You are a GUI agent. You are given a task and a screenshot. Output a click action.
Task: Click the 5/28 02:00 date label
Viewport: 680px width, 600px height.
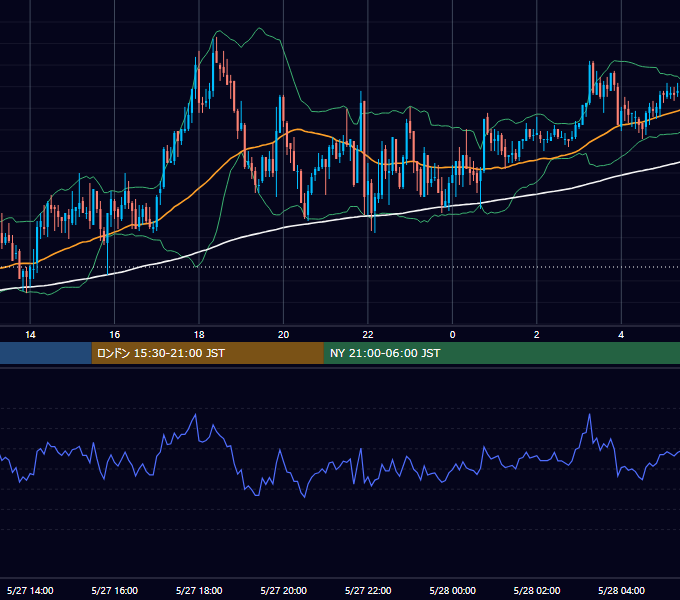[x=537, y=590]
